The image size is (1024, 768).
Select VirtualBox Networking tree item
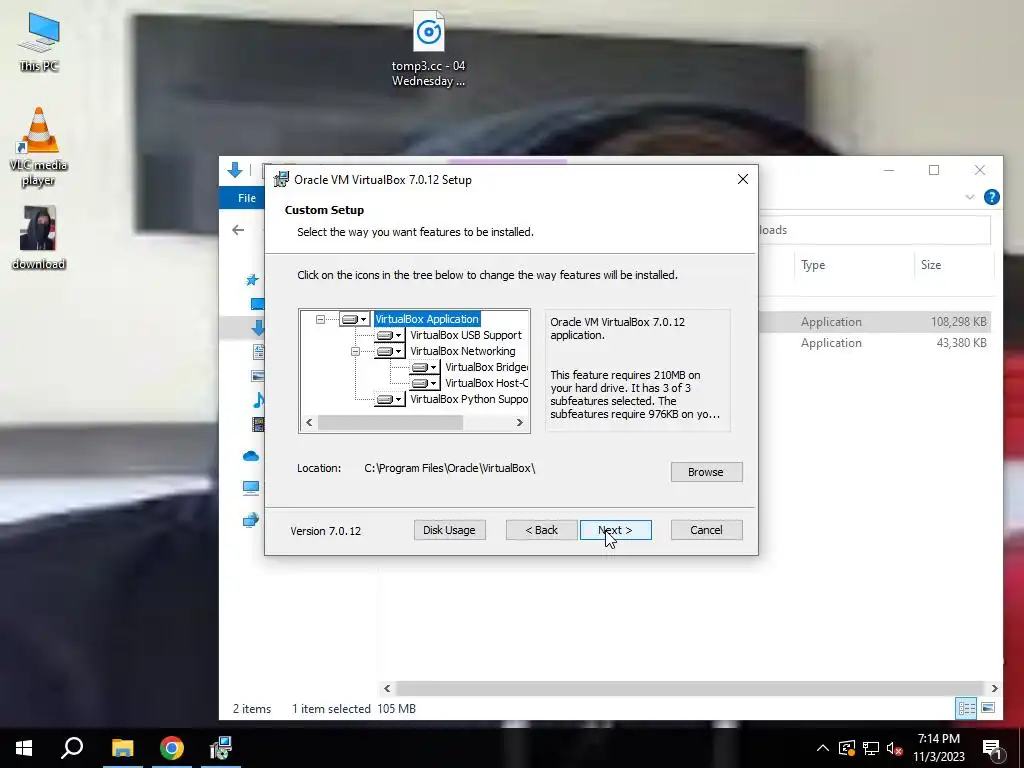[x=462, y=351]
